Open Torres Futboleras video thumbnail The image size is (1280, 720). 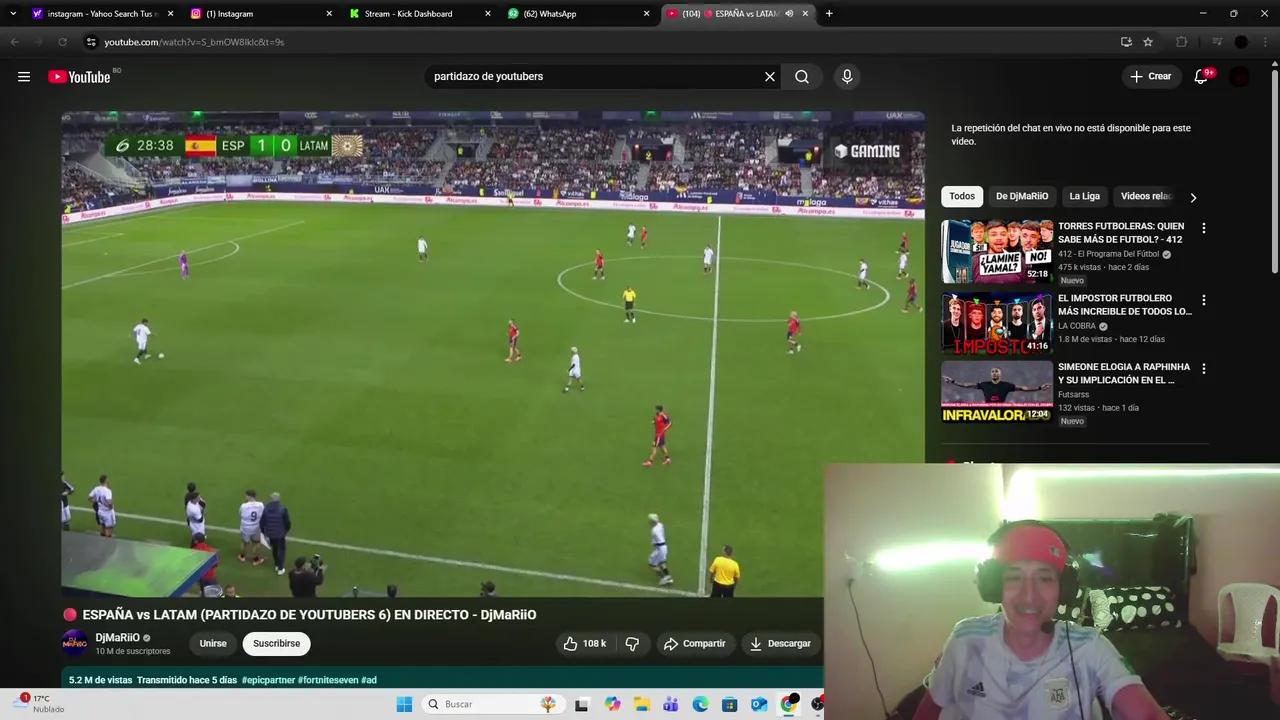click(997, 251)
